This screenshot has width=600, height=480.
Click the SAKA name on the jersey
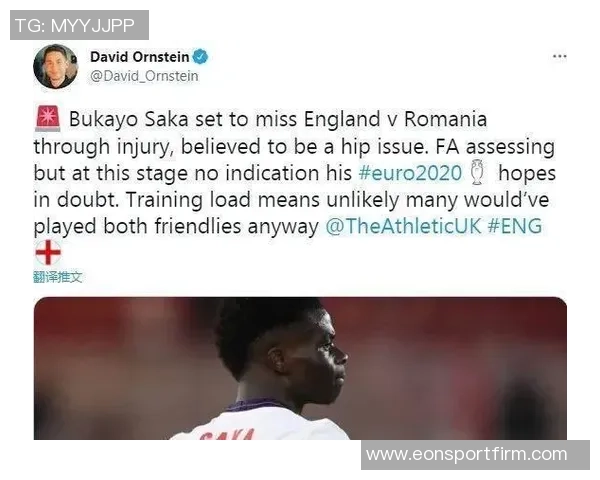point(227,435)
